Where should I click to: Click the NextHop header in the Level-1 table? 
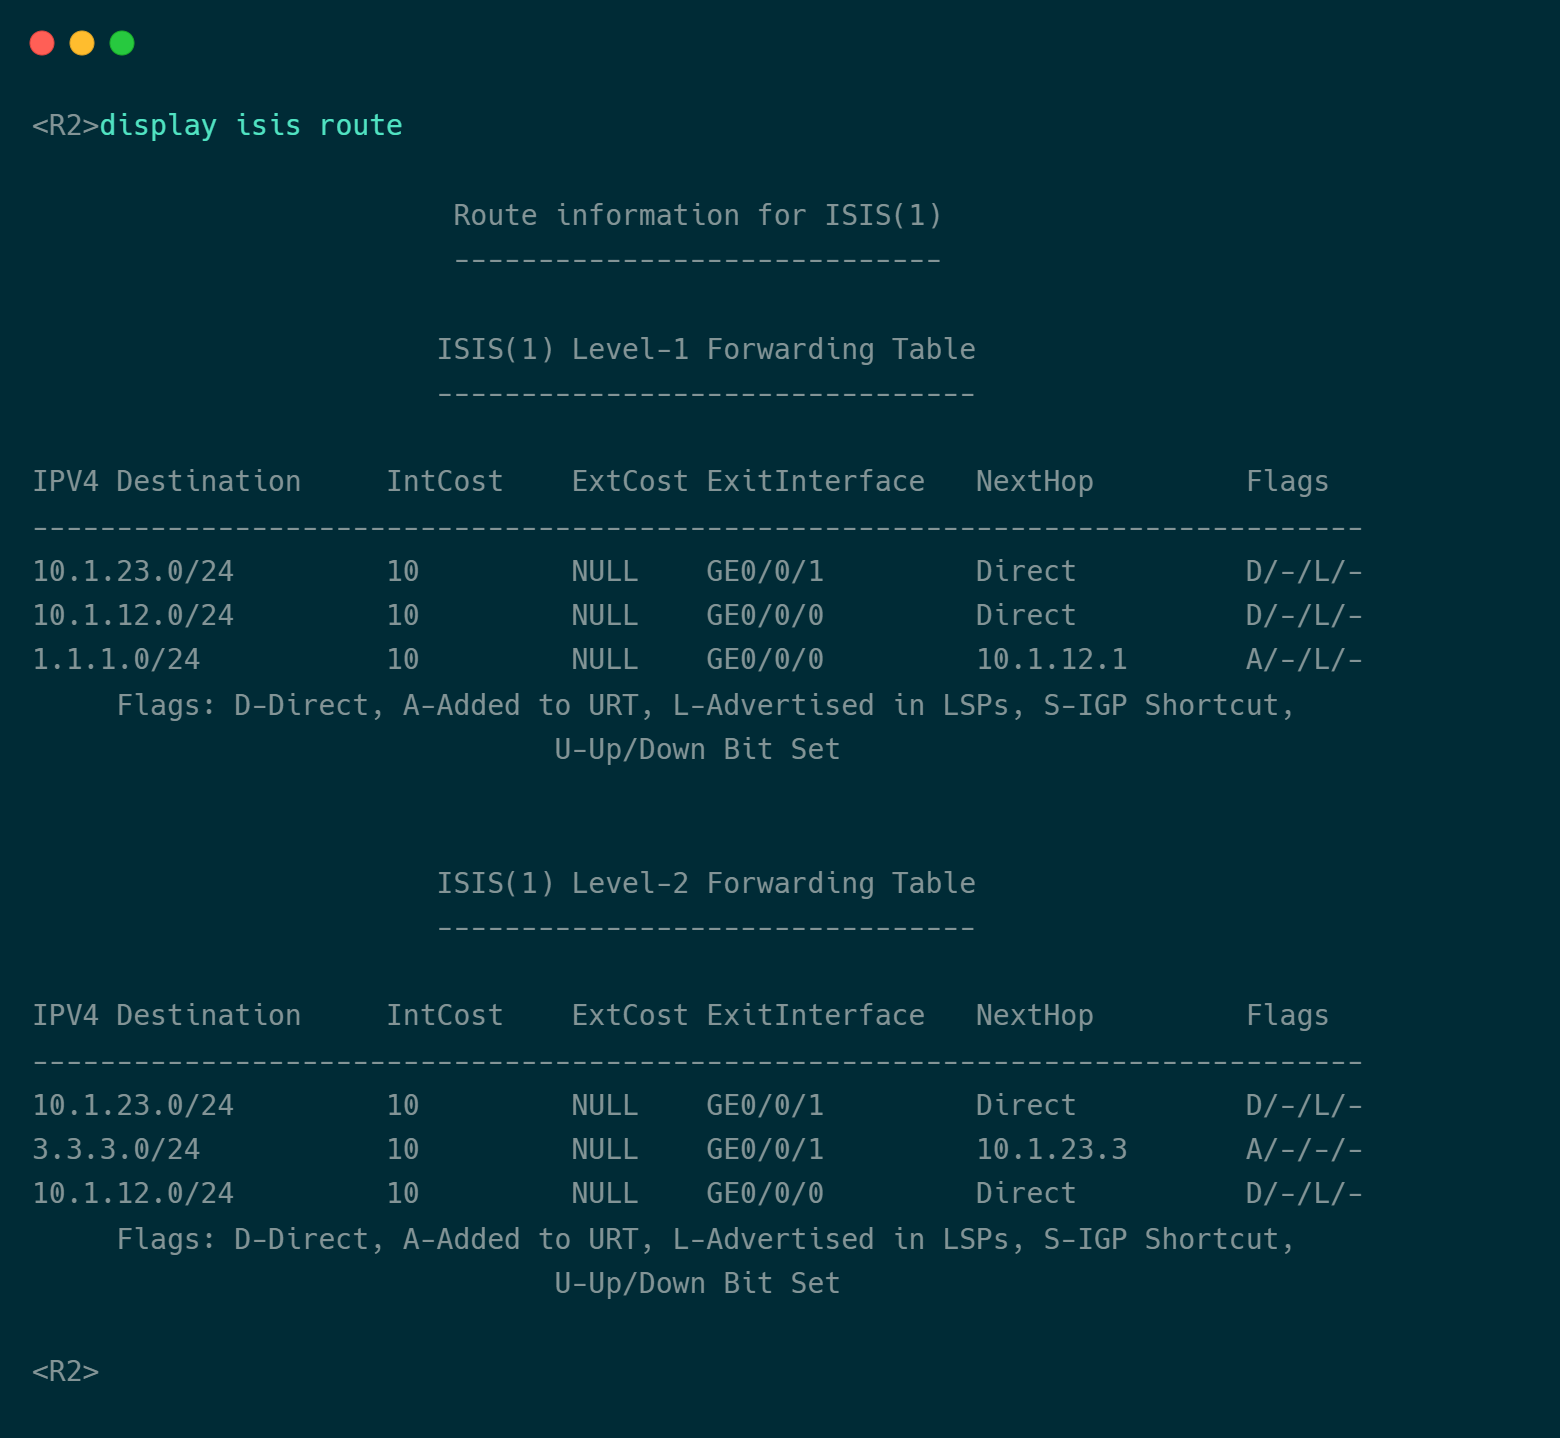[x=1034, y=482]
